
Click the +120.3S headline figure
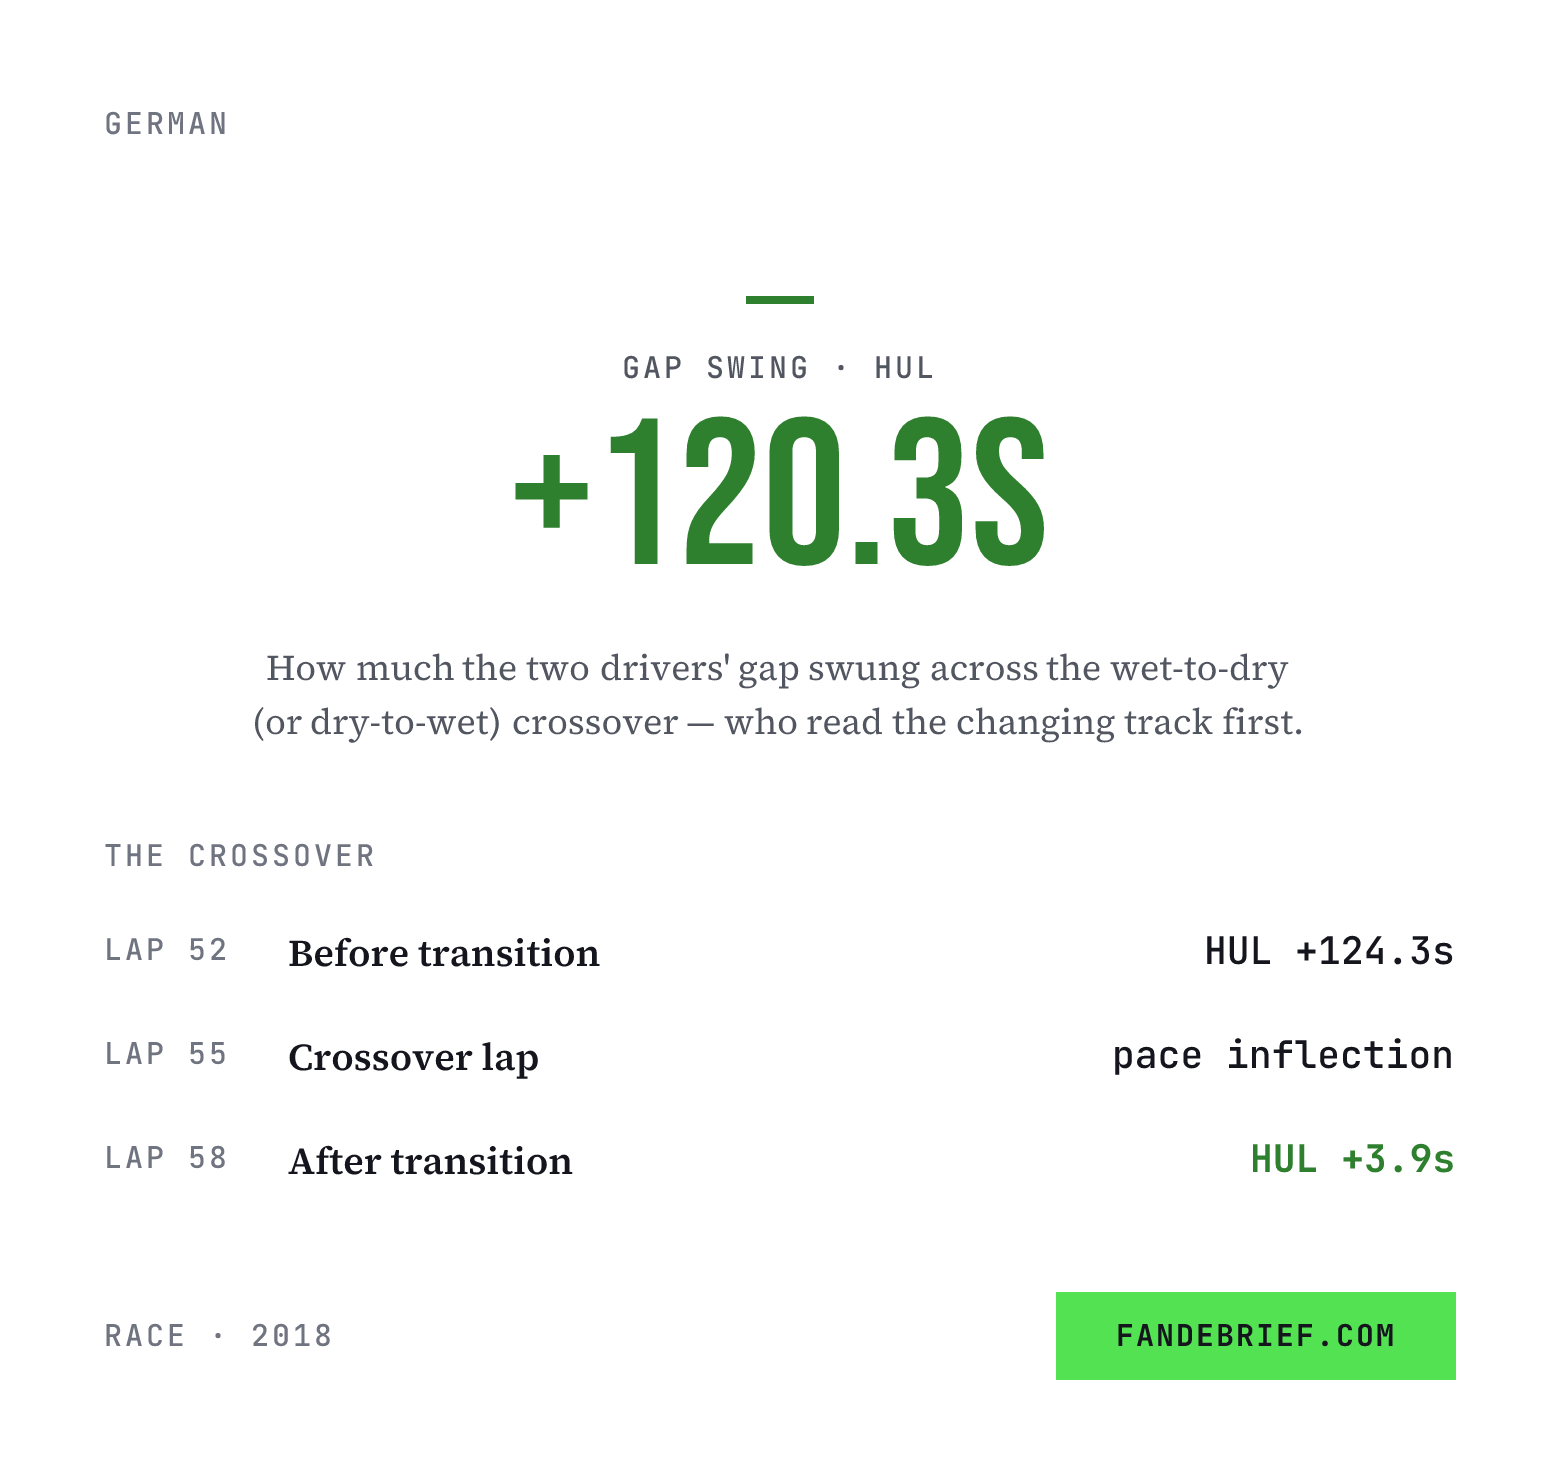[x=780, y=493]
